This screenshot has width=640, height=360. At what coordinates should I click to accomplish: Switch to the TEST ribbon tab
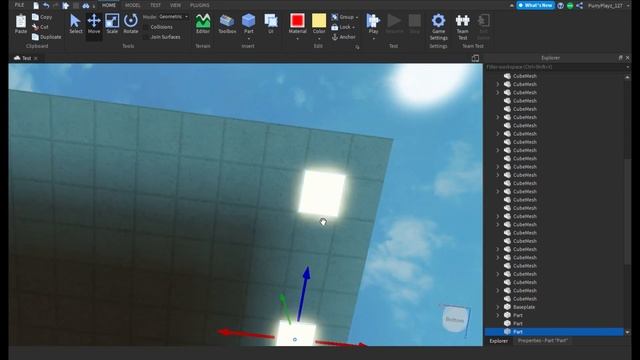tap(156, 5)
